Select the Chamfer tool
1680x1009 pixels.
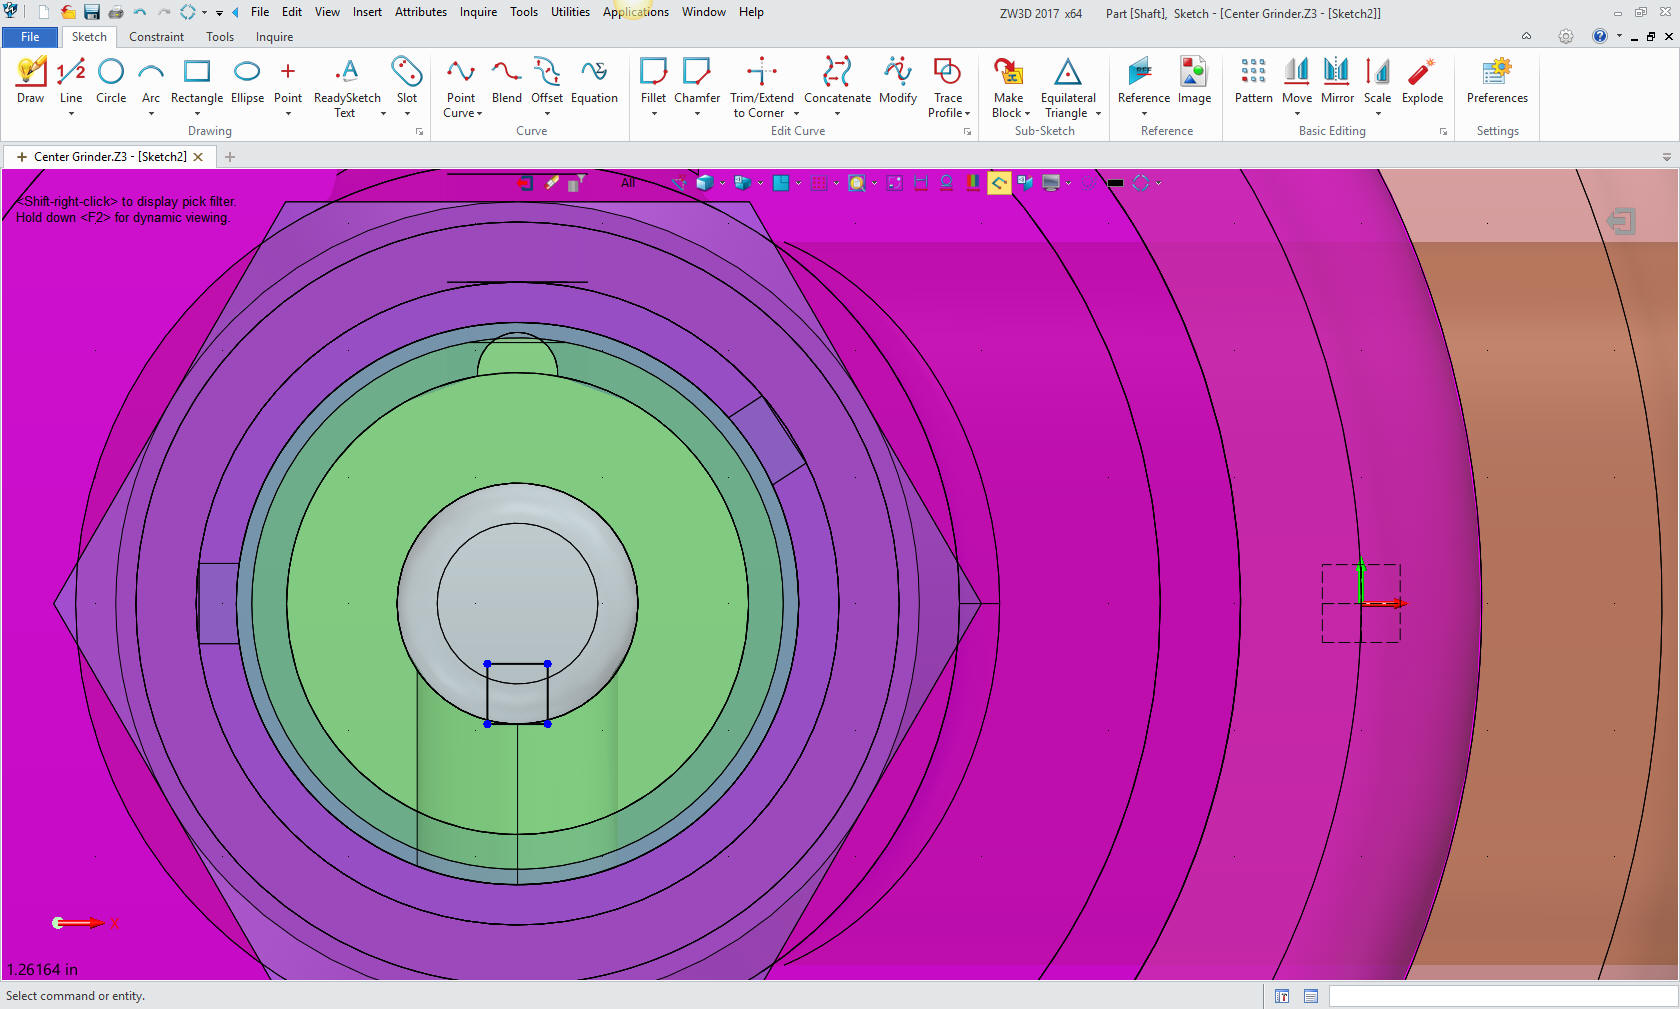click(x=697, y=80)
